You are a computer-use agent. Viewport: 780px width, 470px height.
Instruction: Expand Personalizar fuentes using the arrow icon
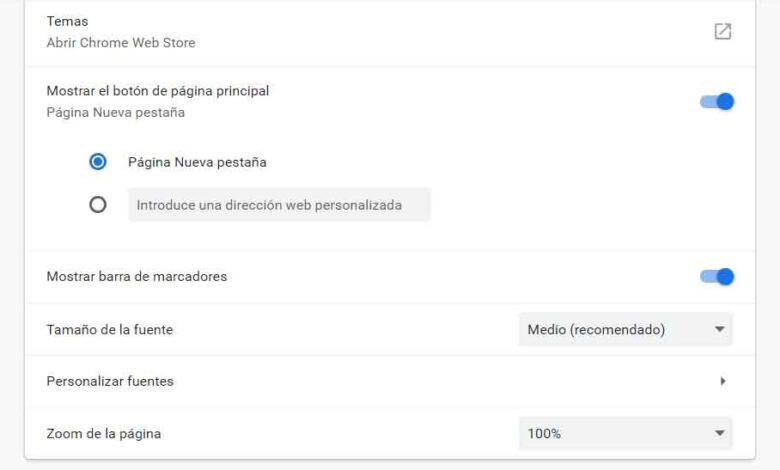coord(722,381)
